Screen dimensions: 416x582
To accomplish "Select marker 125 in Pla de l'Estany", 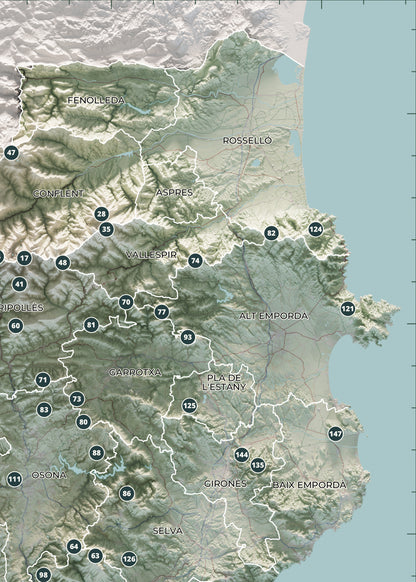I will pos(189,405).
